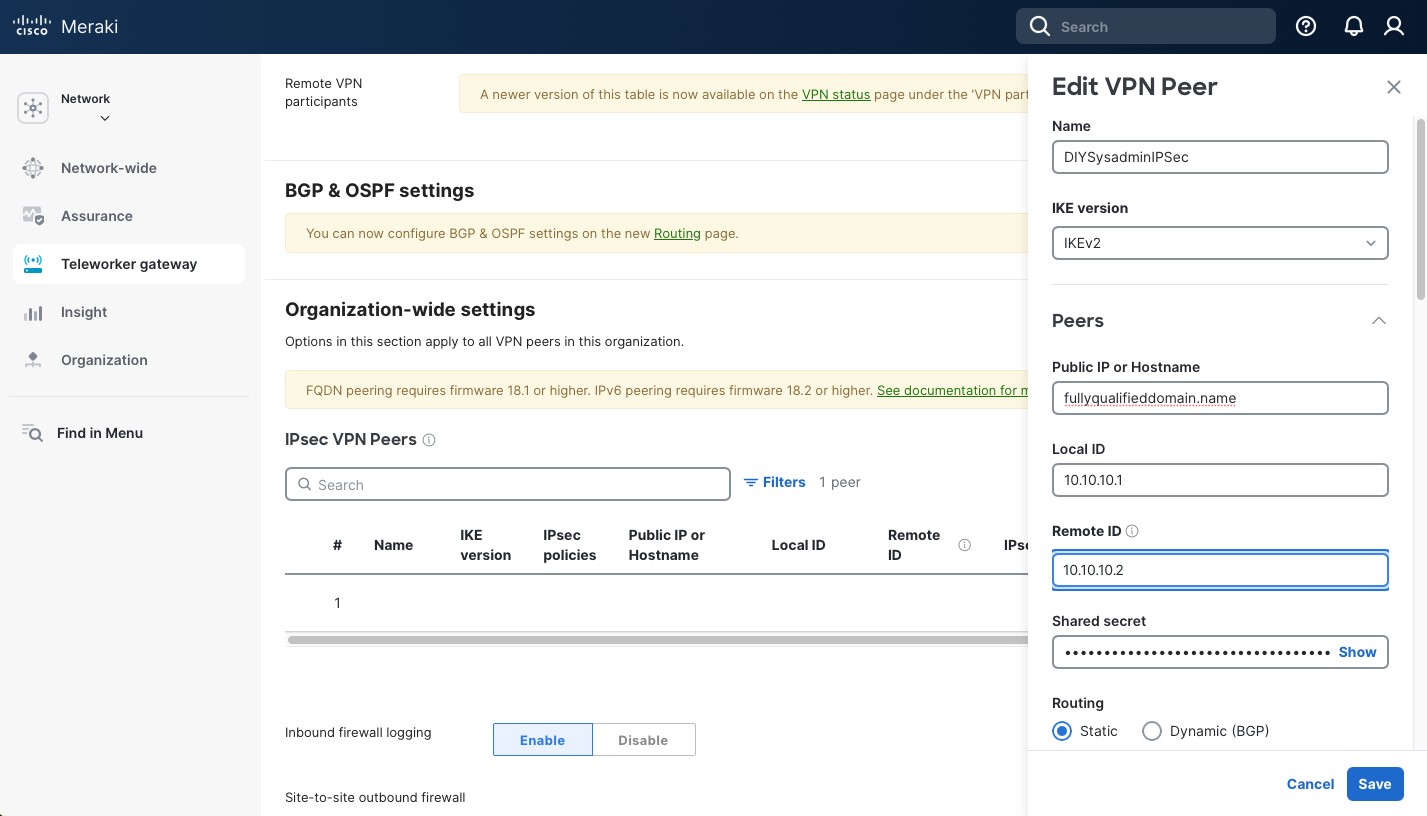The width and height of the screenshot is (1427, 816).
Task: Disable inbound firewall logging
Action: (643, 740)
